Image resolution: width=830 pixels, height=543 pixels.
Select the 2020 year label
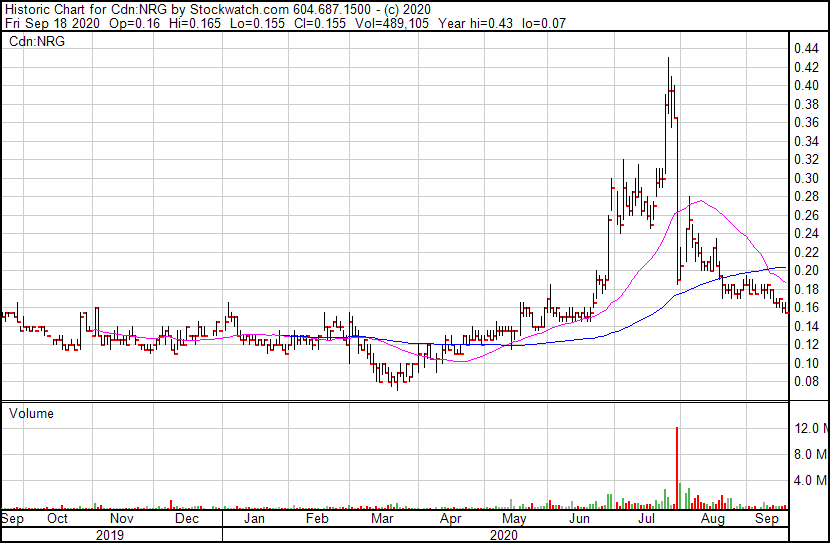click(503, 535)
